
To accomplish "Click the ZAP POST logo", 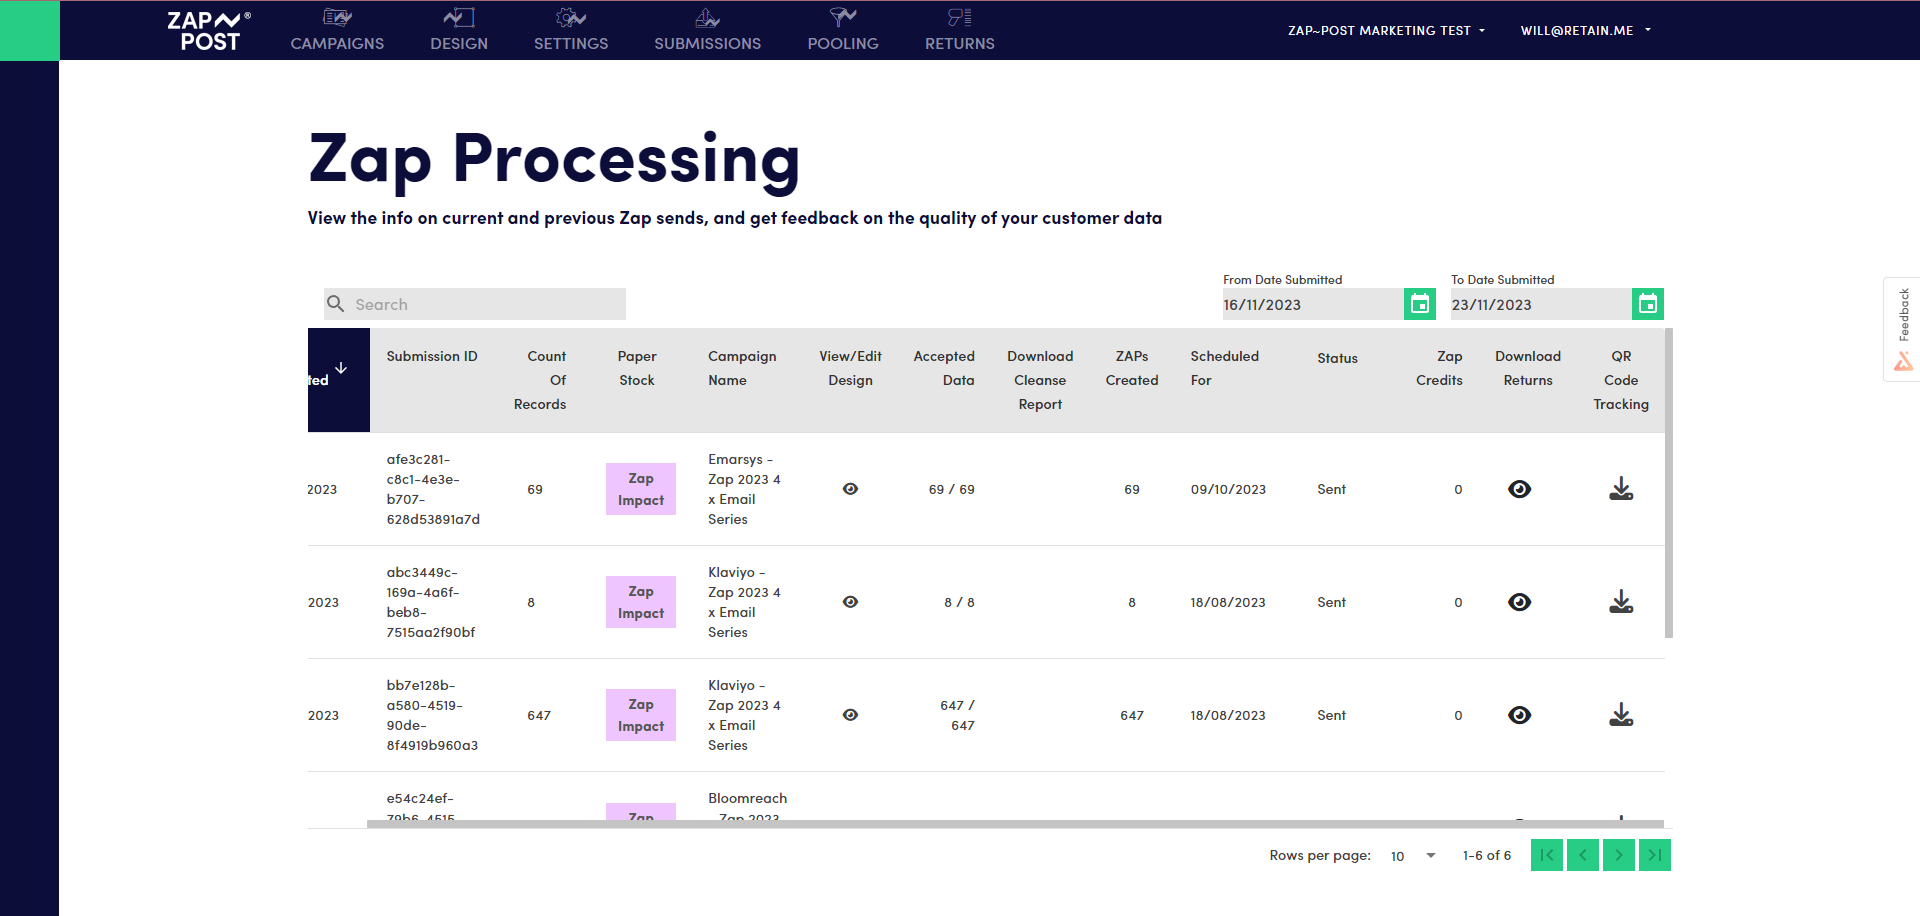I will click(207, 30).
